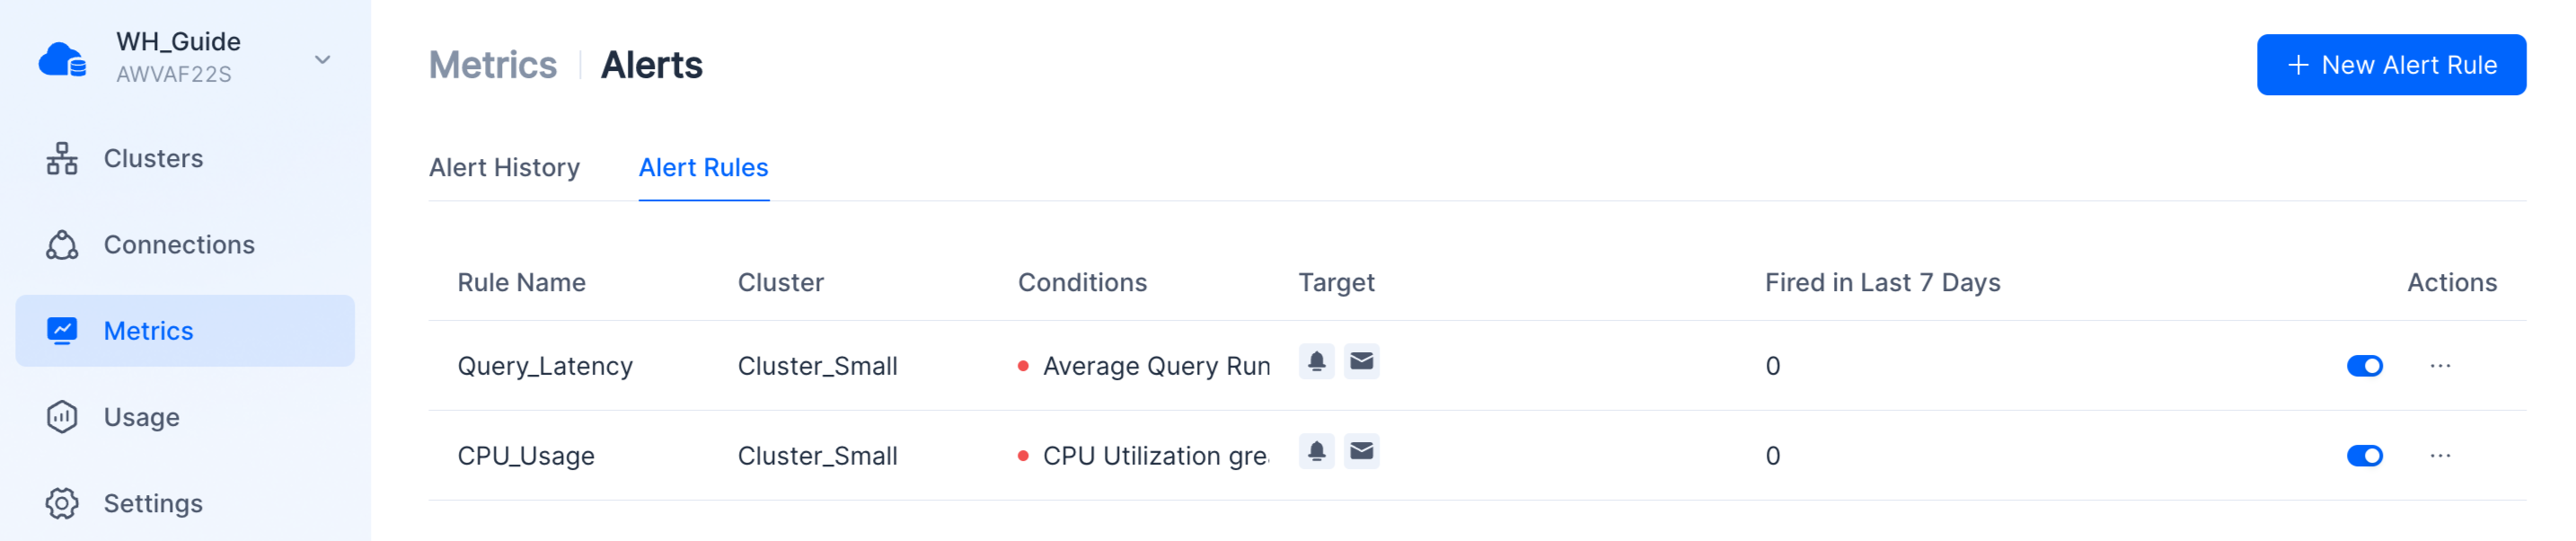Go to Metrics breadcrumb heading

(492, 65)
